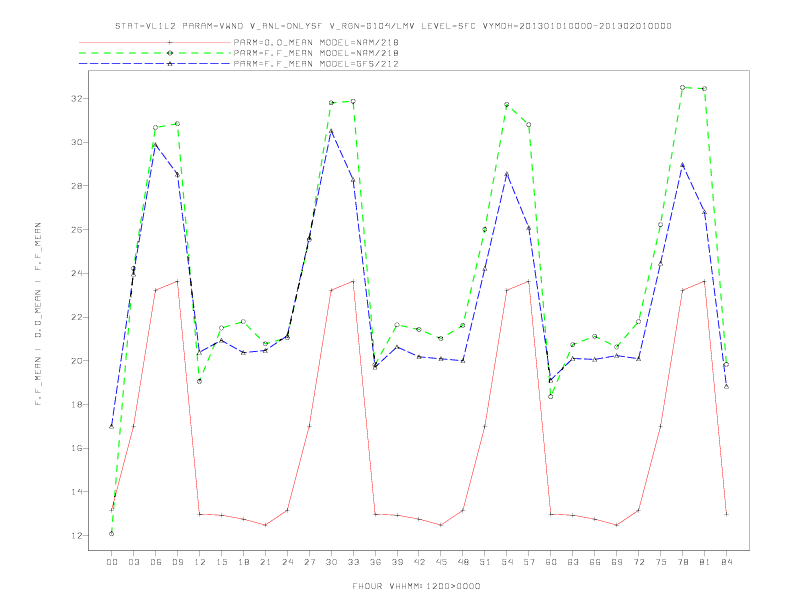Click the blue dashed line sample in legend
This screenshot has height=612, width=792.
(155, 64)
